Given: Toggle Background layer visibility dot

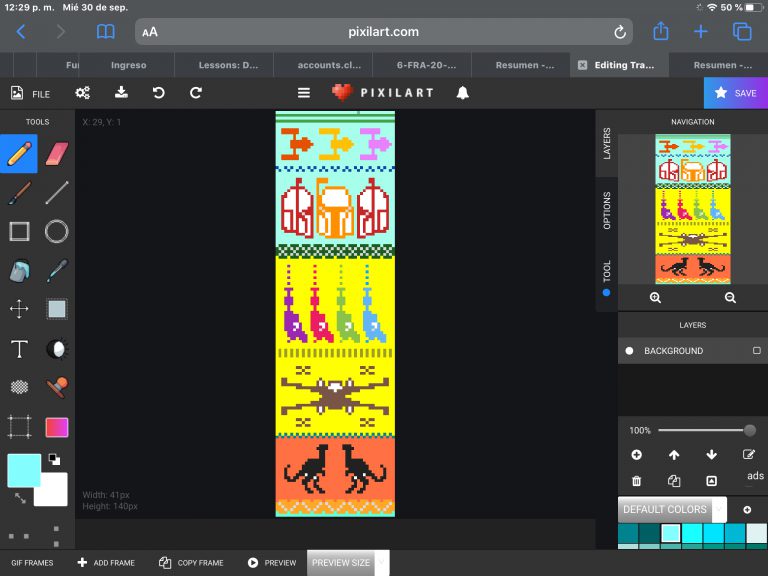Looking at the screenshot, I should tap(629, 351).
